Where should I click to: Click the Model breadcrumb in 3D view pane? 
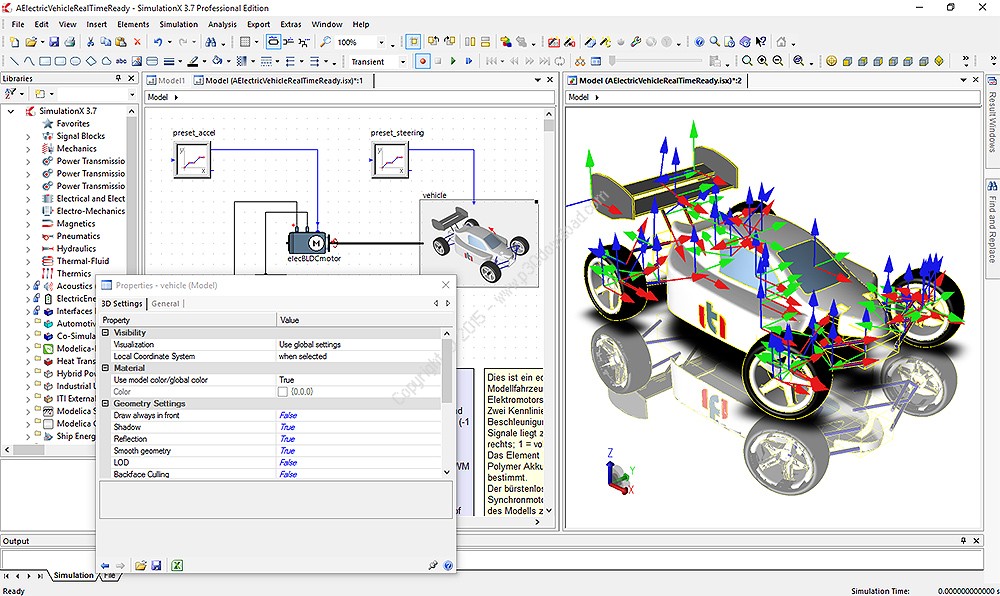pyautogui.click(x=578, y=98)
